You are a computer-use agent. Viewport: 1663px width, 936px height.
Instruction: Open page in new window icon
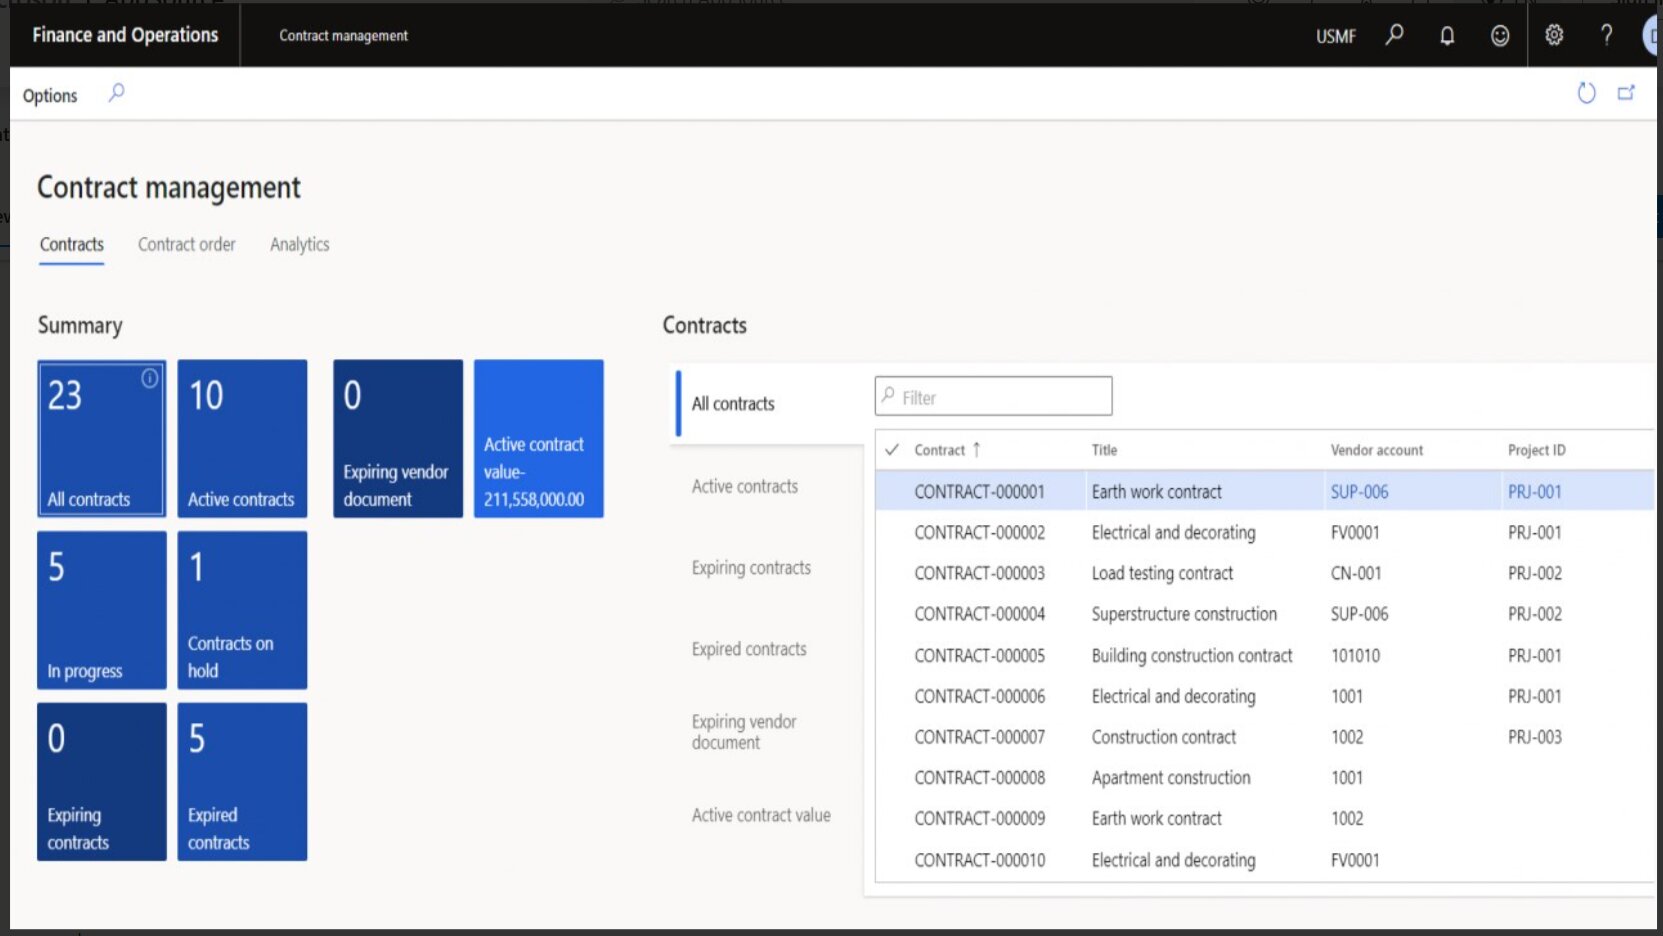tap(1626, 93)
